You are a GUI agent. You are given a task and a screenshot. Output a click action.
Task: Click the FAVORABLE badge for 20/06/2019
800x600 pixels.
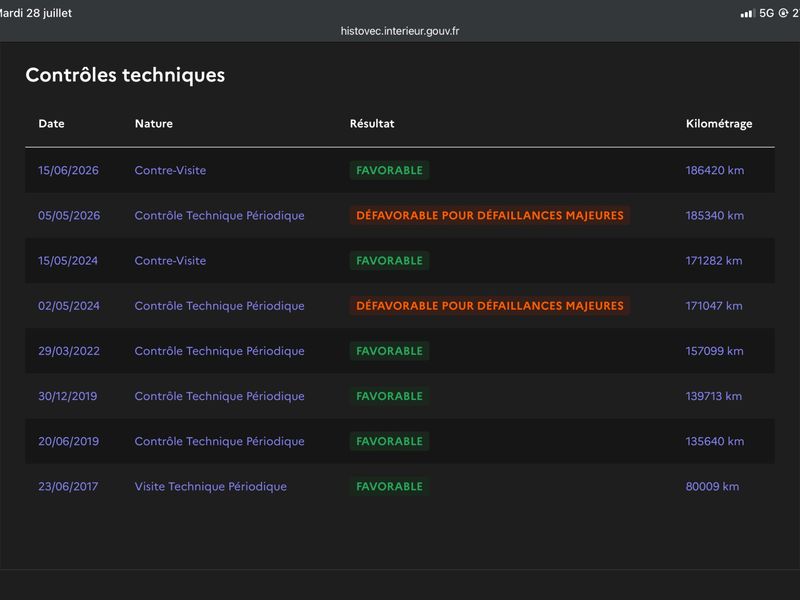click(x=389, y=441)
